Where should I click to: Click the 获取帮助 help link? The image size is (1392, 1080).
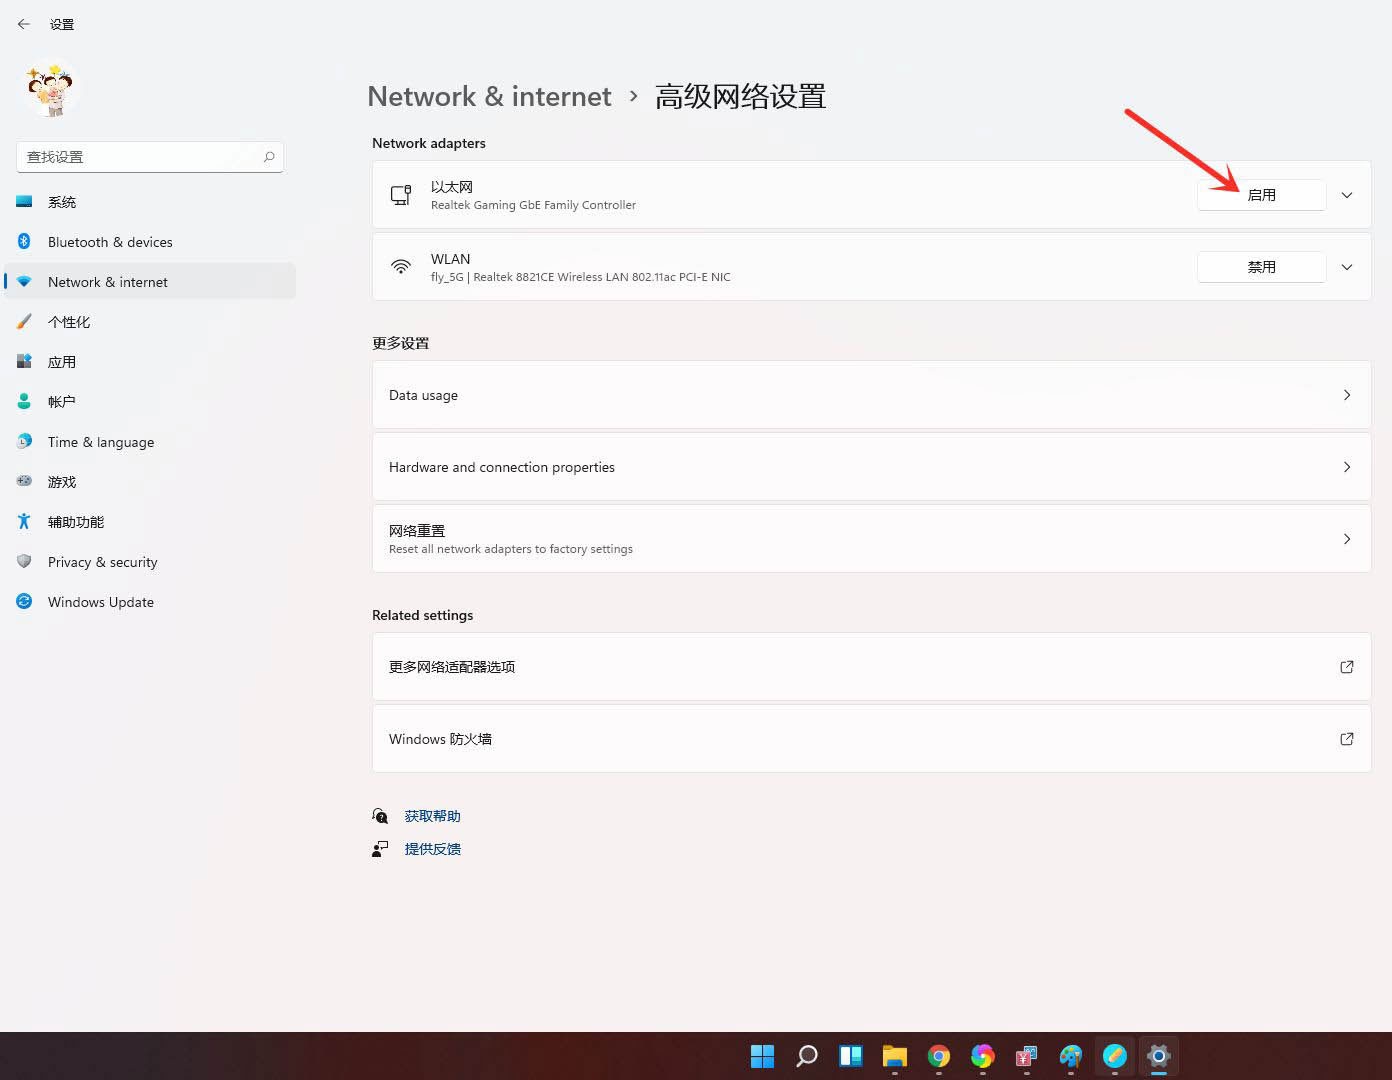[x=432, y=815]
